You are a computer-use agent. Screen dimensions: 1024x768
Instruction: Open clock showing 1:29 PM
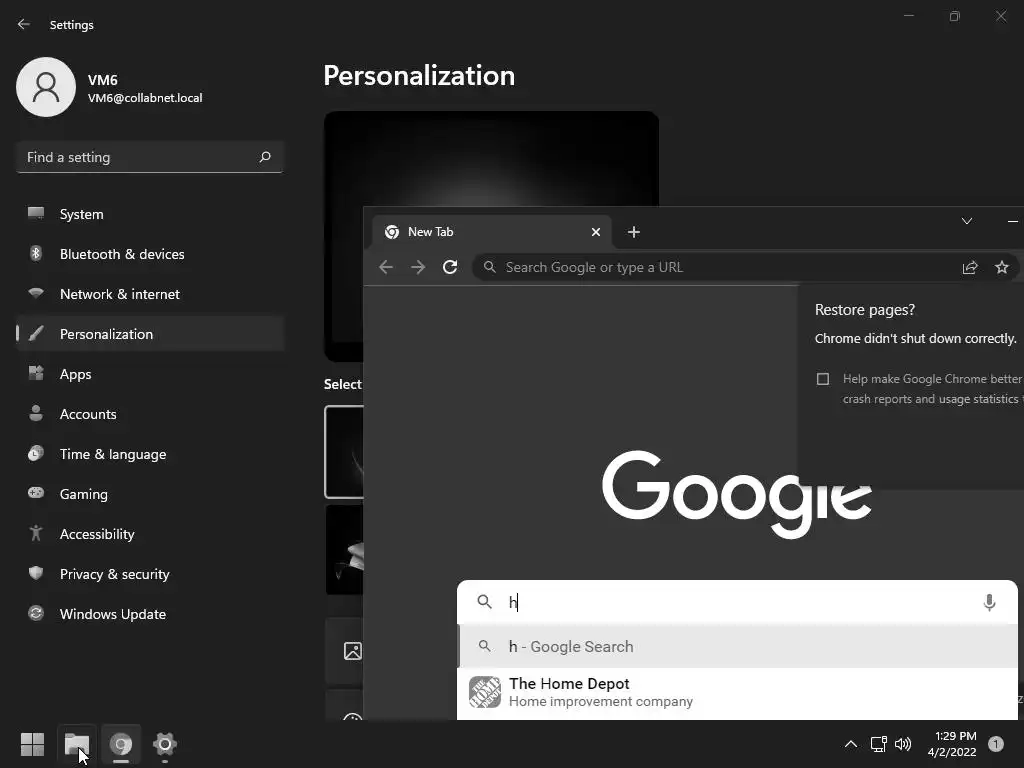click(952, 744)
